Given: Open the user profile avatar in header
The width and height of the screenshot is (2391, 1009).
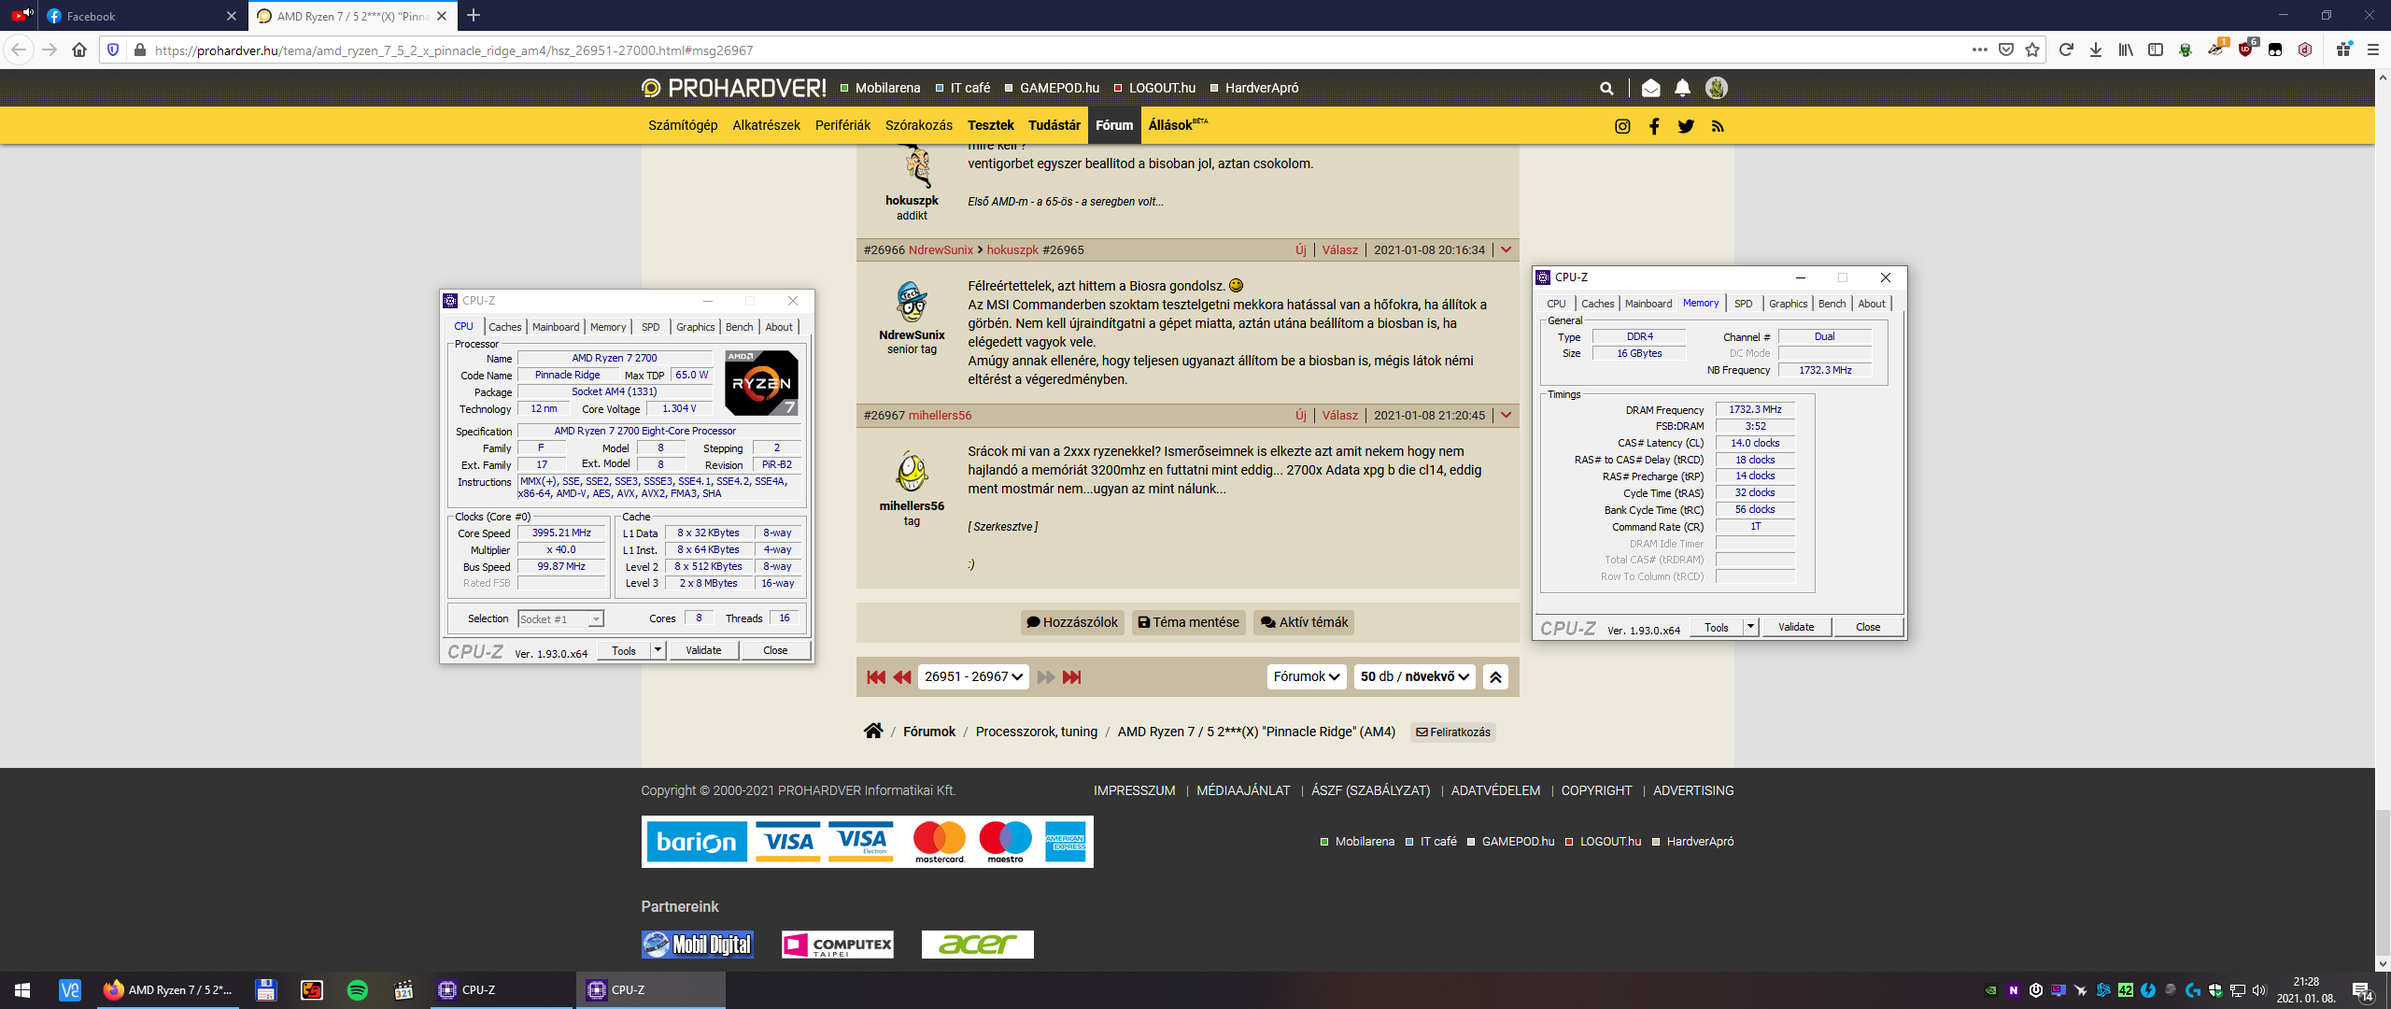Looking at the screenshot, I should pyautogui.click(x=1716, y=88).
